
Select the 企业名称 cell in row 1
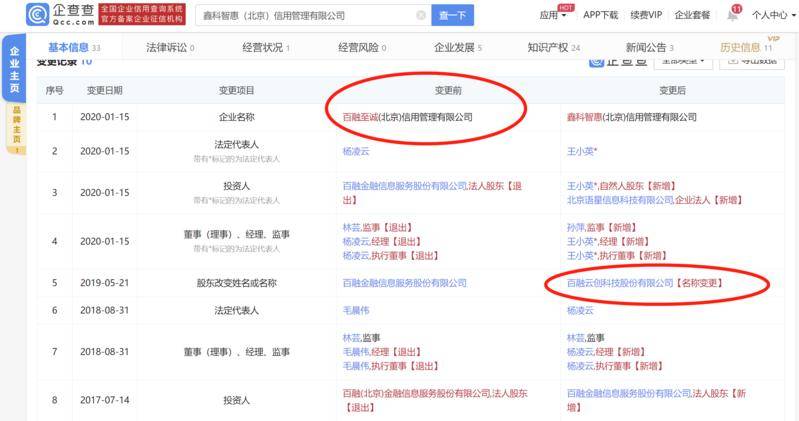coord(236,117)
